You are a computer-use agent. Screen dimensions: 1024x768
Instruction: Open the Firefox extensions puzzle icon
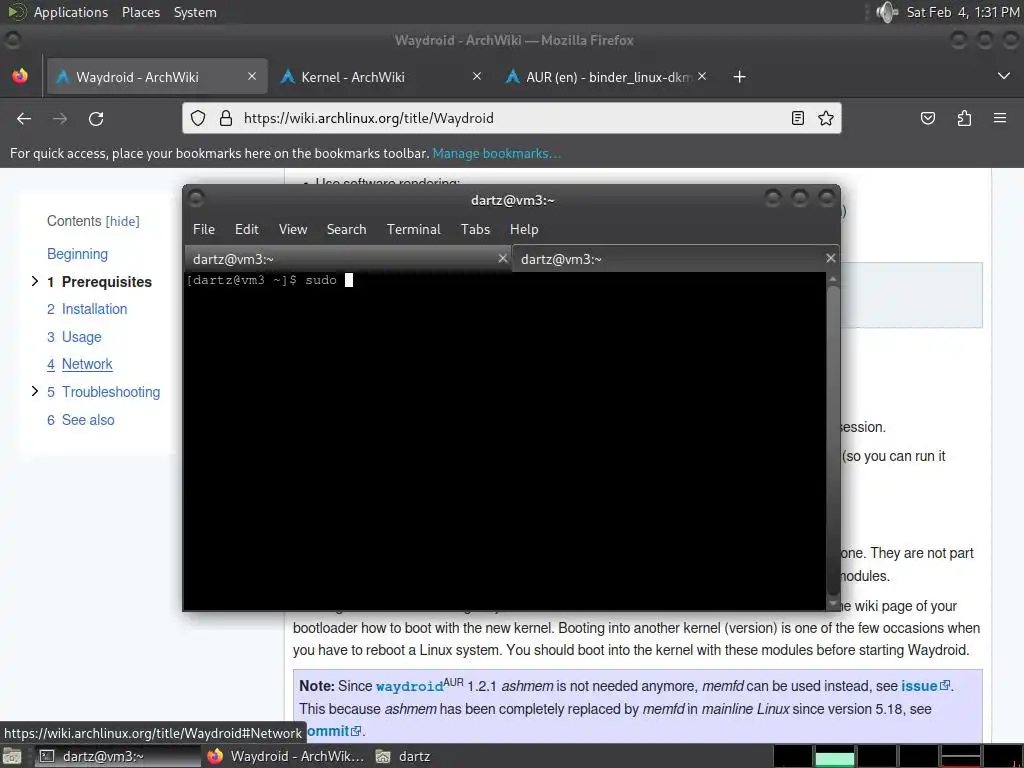click(964, 118)
